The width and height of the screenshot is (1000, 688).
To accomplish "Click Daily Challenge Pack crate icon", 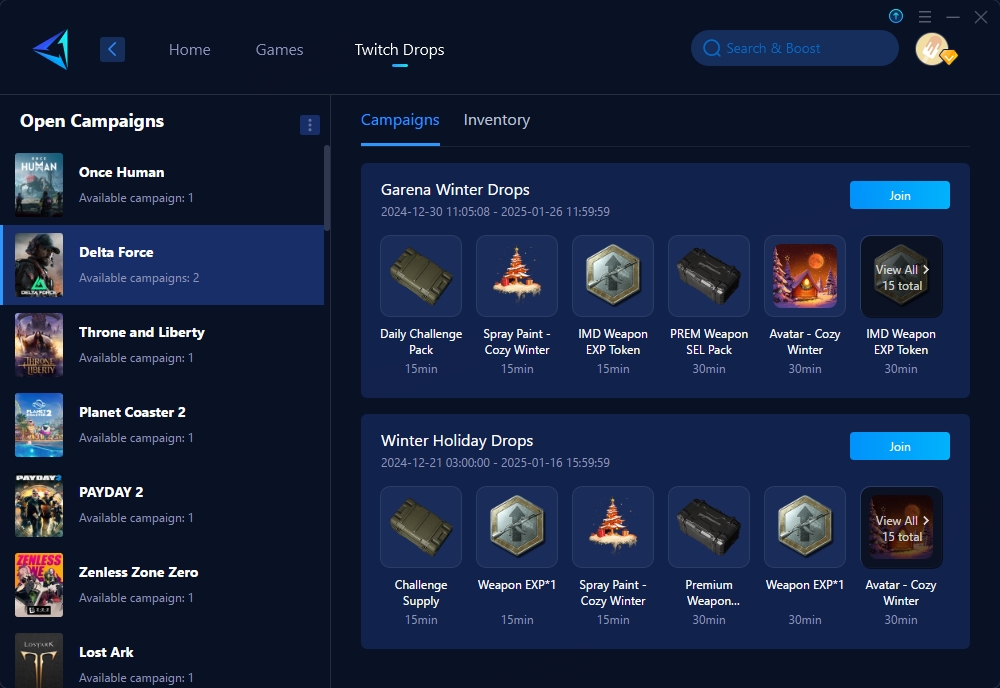I will (x=421, y=276).
